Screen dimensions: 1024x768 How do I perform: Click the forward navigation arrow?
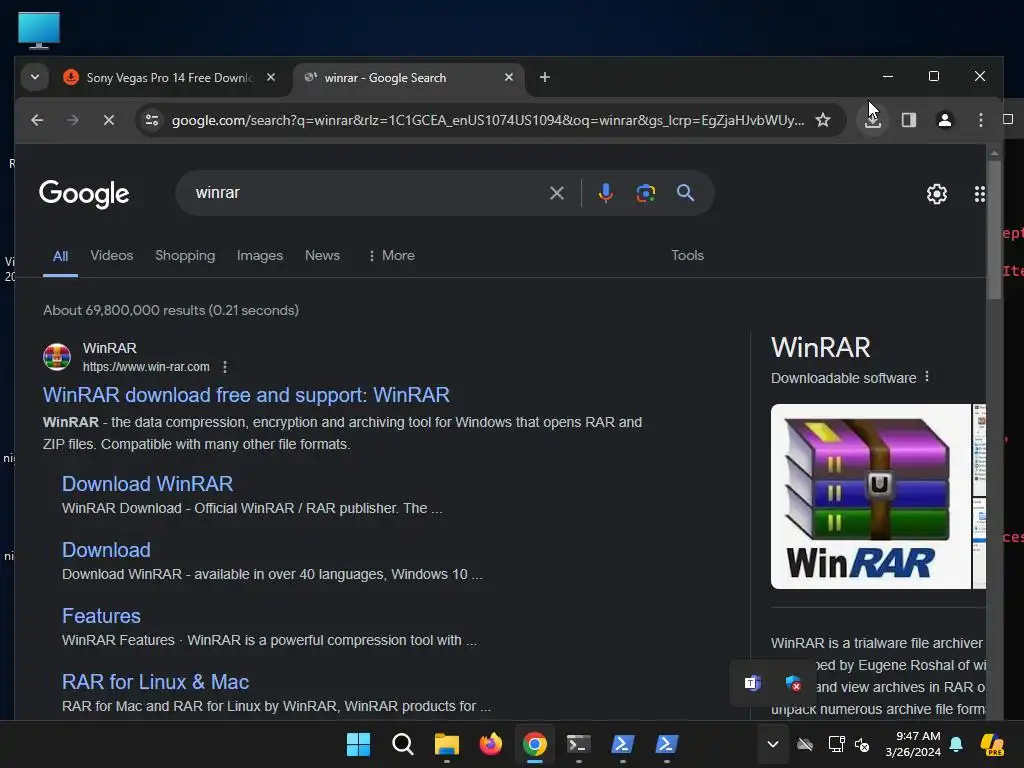[x=72, y=120]
